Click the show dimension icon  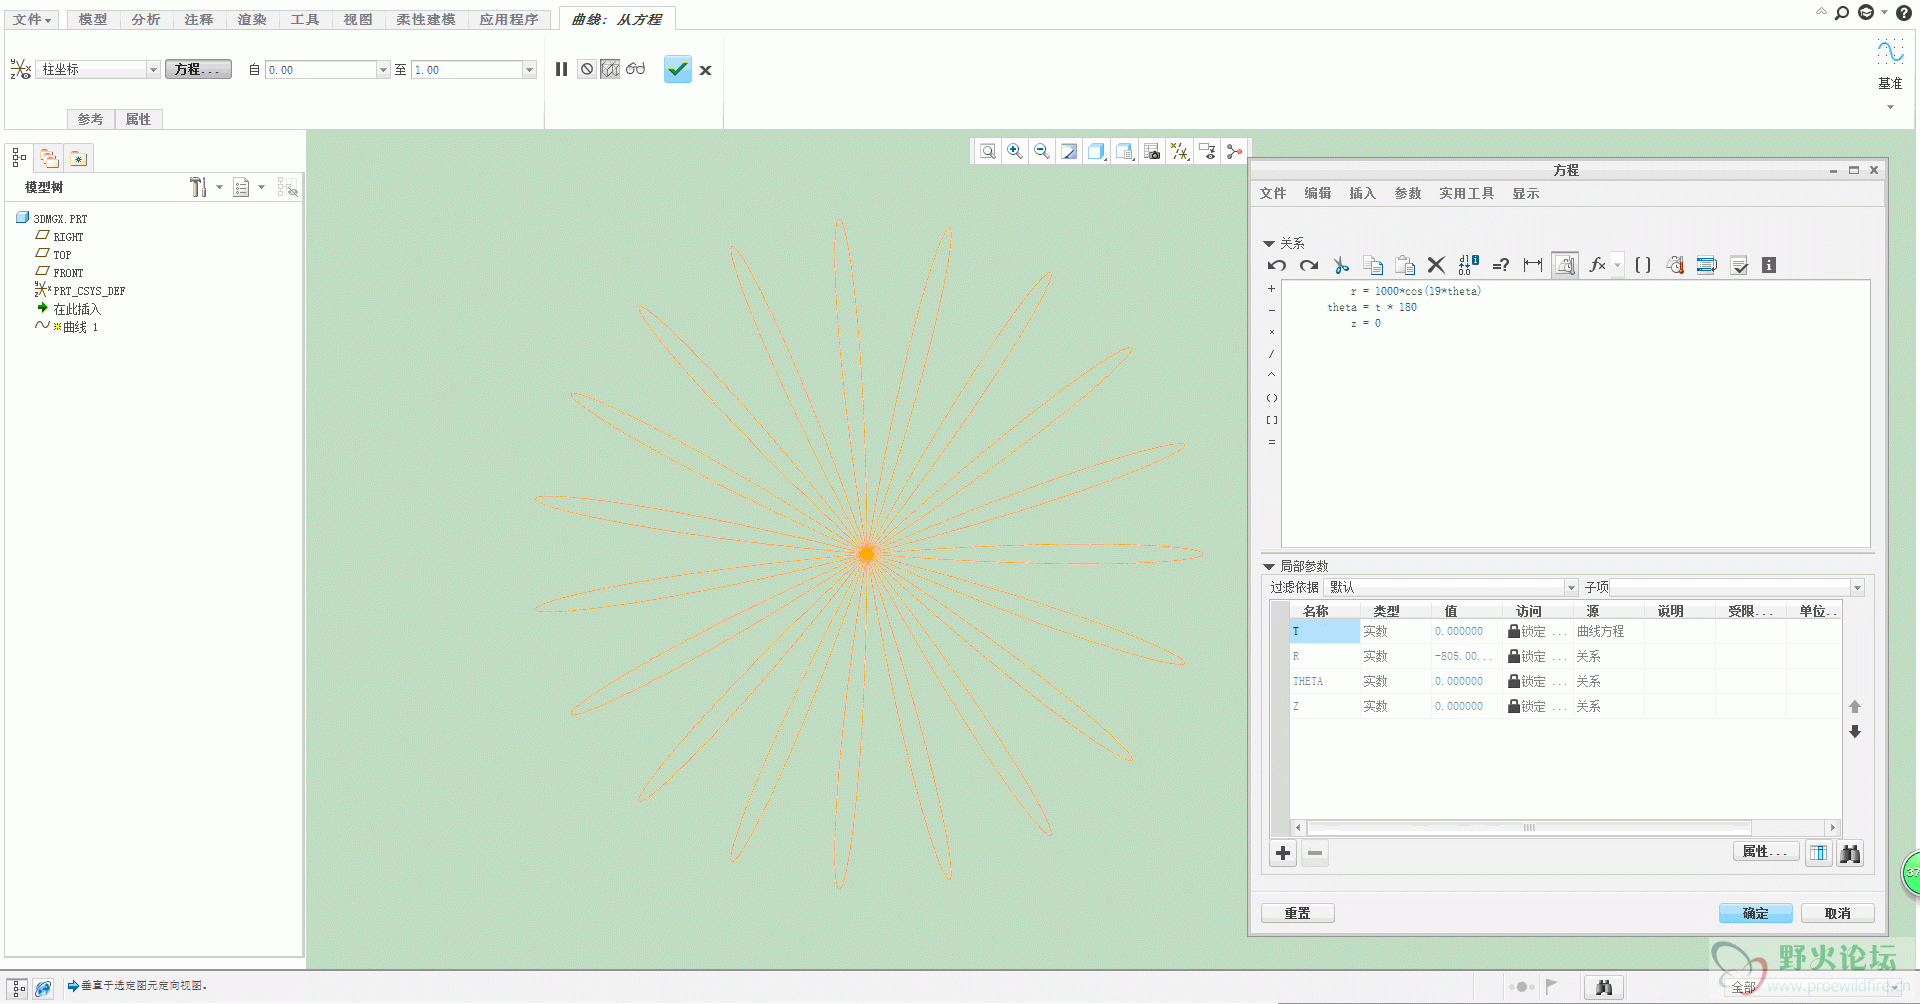(1533, 265)
